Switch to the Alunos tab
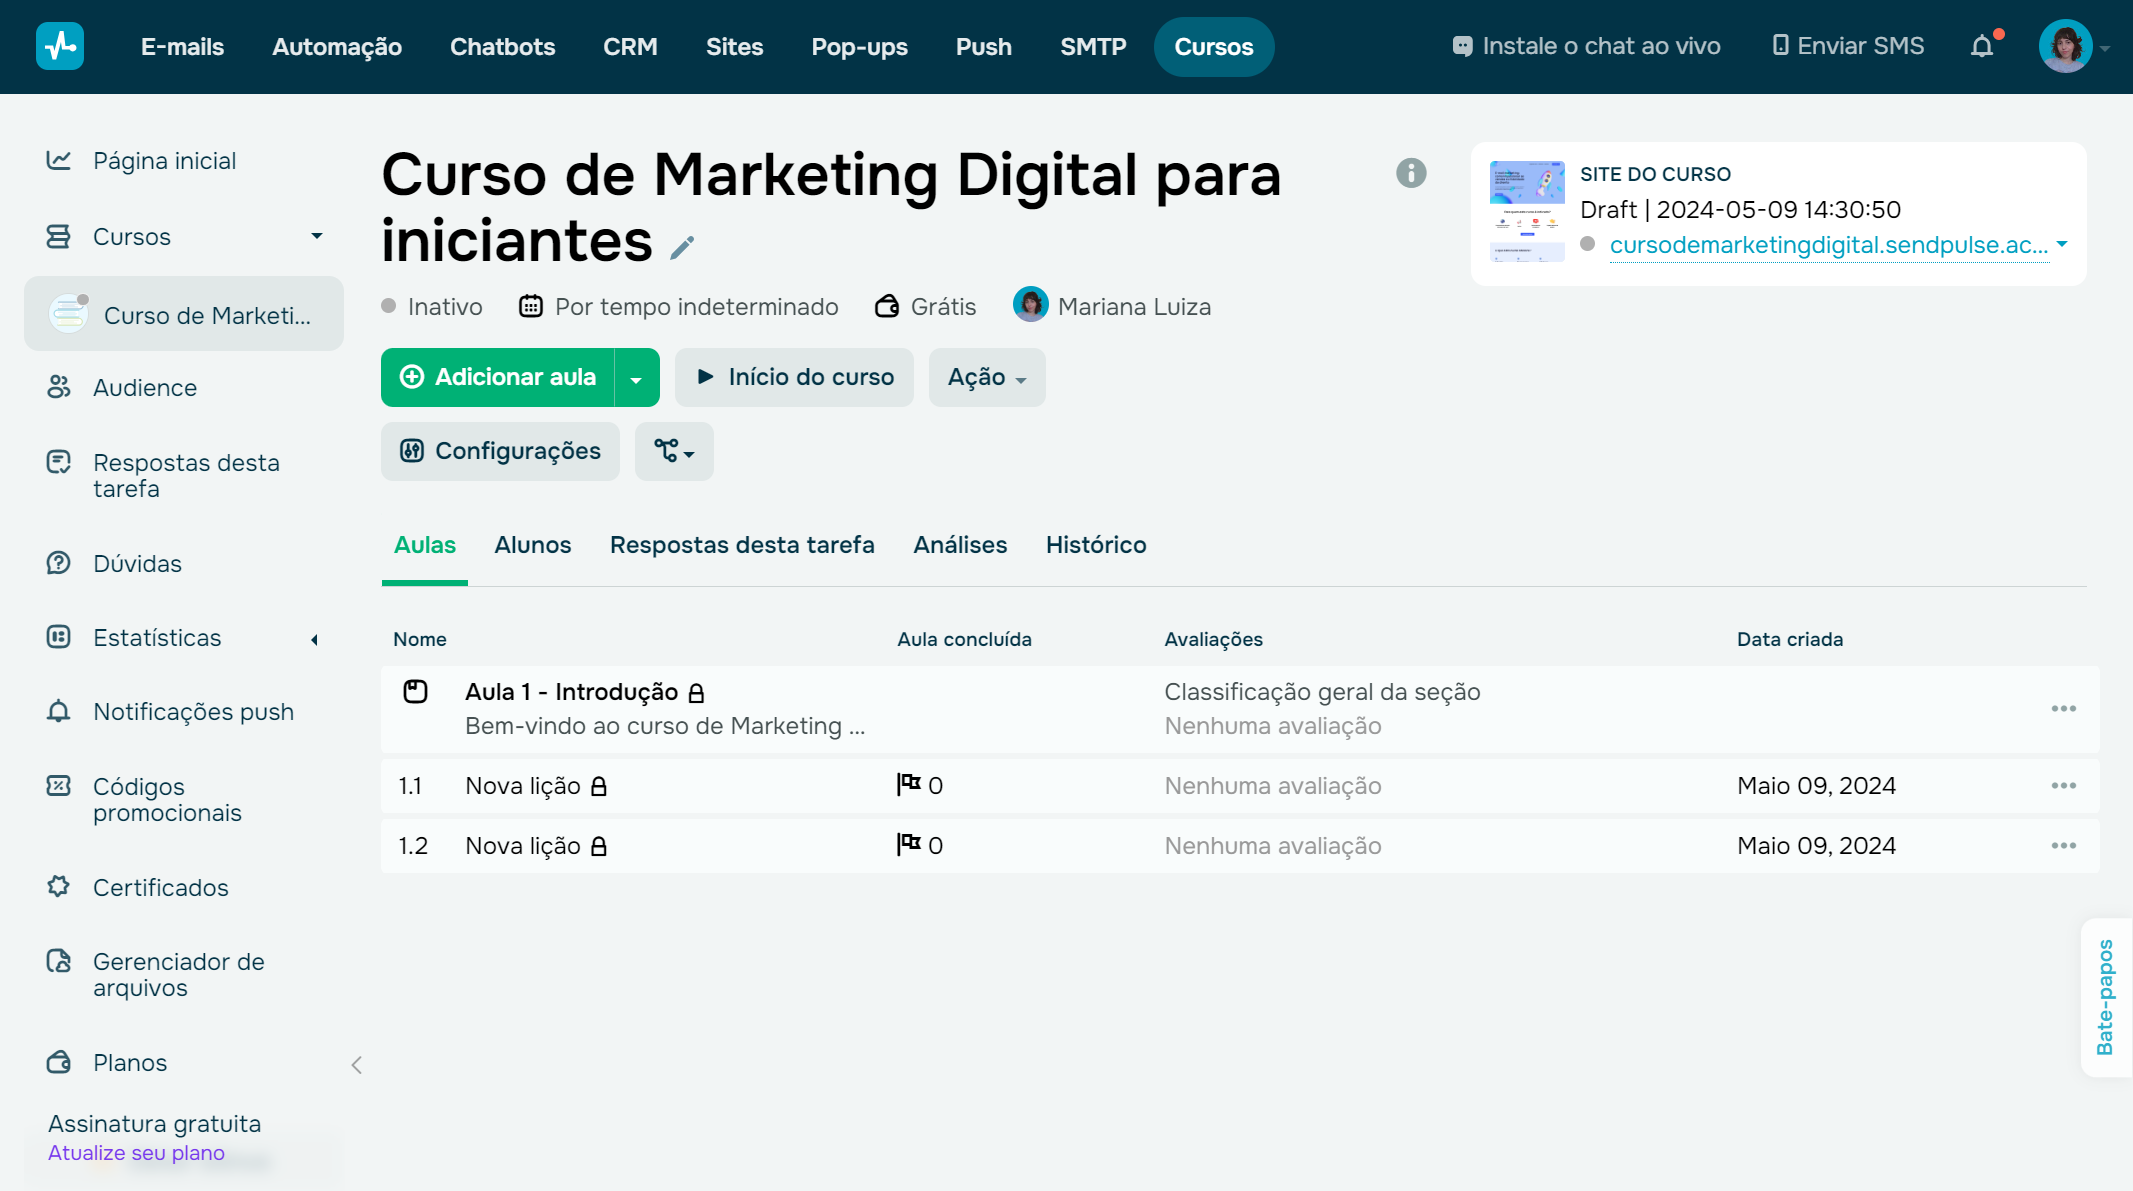 (x=532, y=545)
